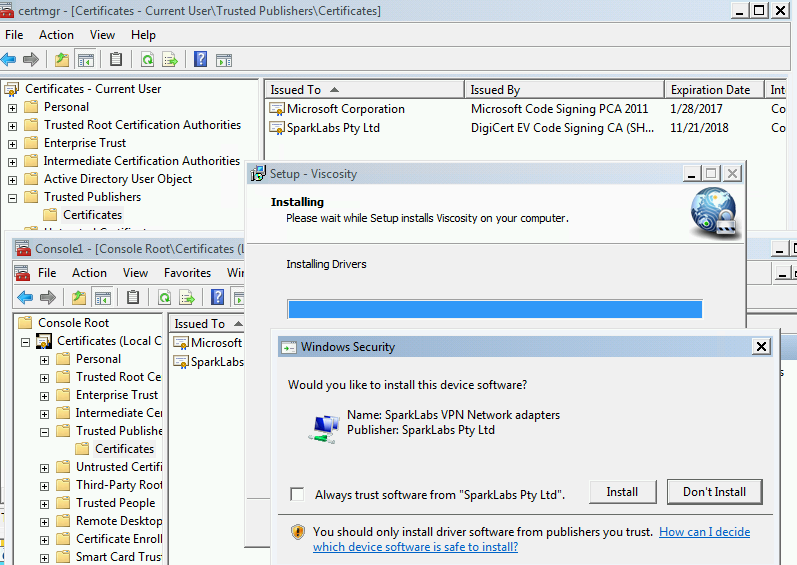Select Console Root in Console1 tree
The image size is (797, 565).
point(73,323)
